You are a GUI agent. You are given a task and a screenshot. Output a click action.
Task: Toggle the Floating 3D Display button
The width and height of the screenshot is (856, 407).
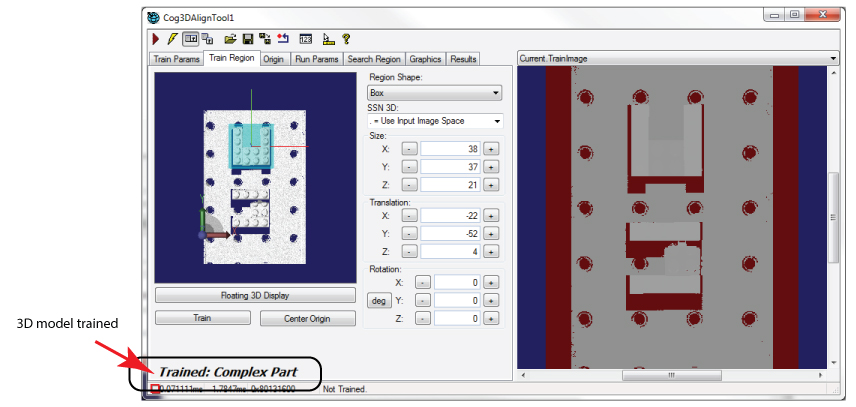[256, 296]
